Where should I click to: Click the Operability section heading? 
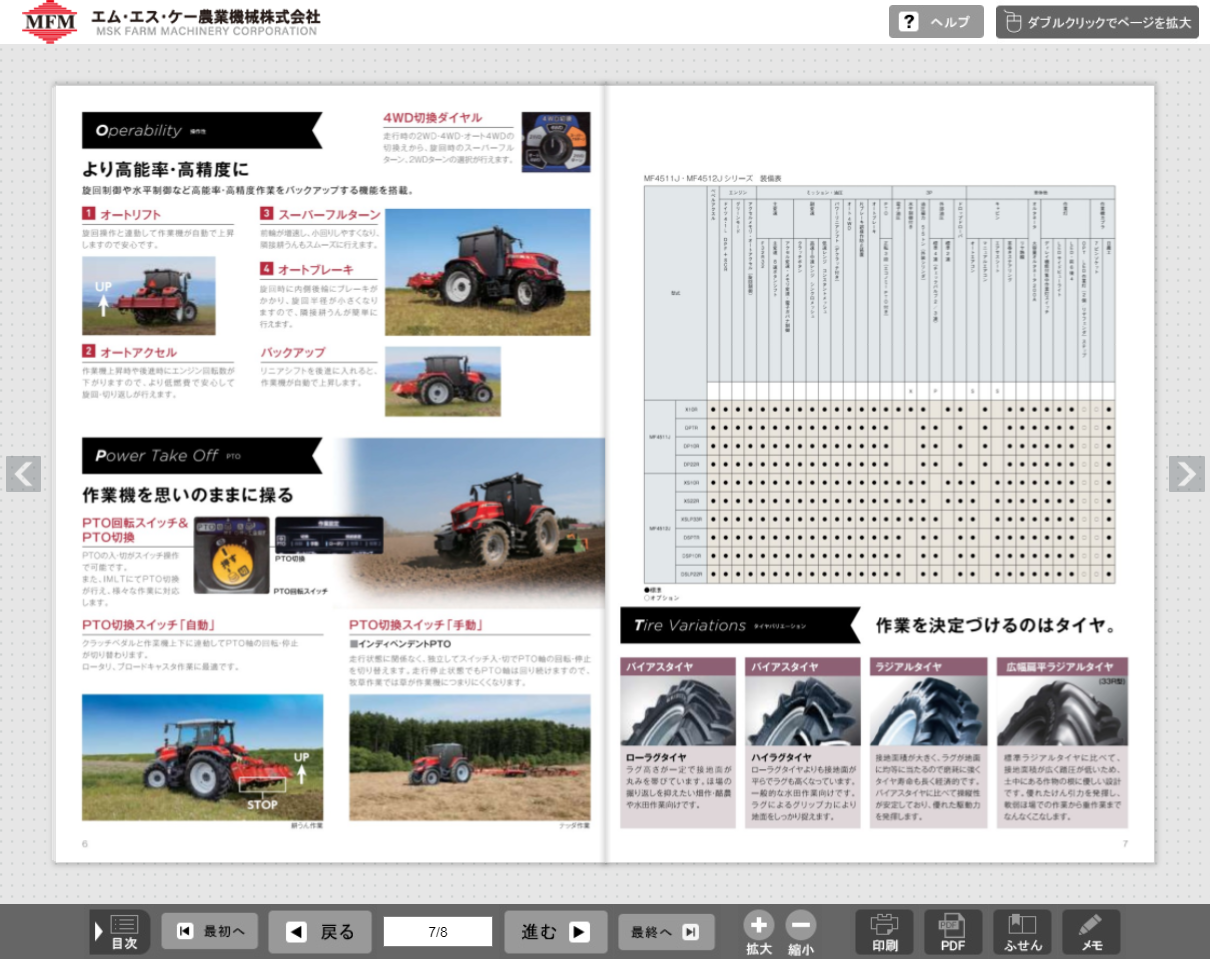click(201, 130)
